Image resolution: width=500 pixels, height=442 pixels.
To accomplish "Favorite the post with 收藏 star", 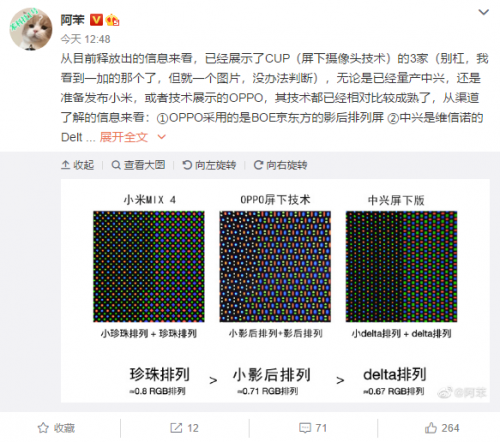I will (56, 428).
